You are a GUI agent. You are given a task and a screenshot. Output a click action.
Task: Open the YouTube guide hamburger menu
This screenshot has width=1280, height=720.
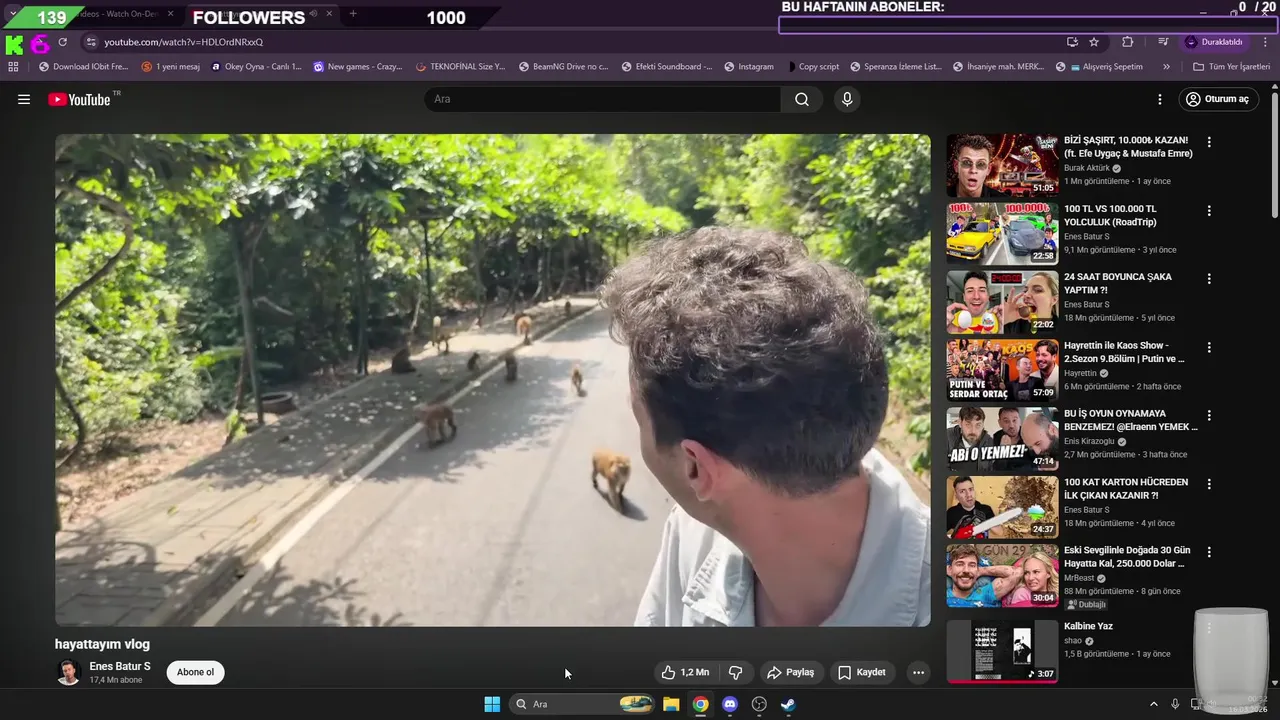[24, 99]
